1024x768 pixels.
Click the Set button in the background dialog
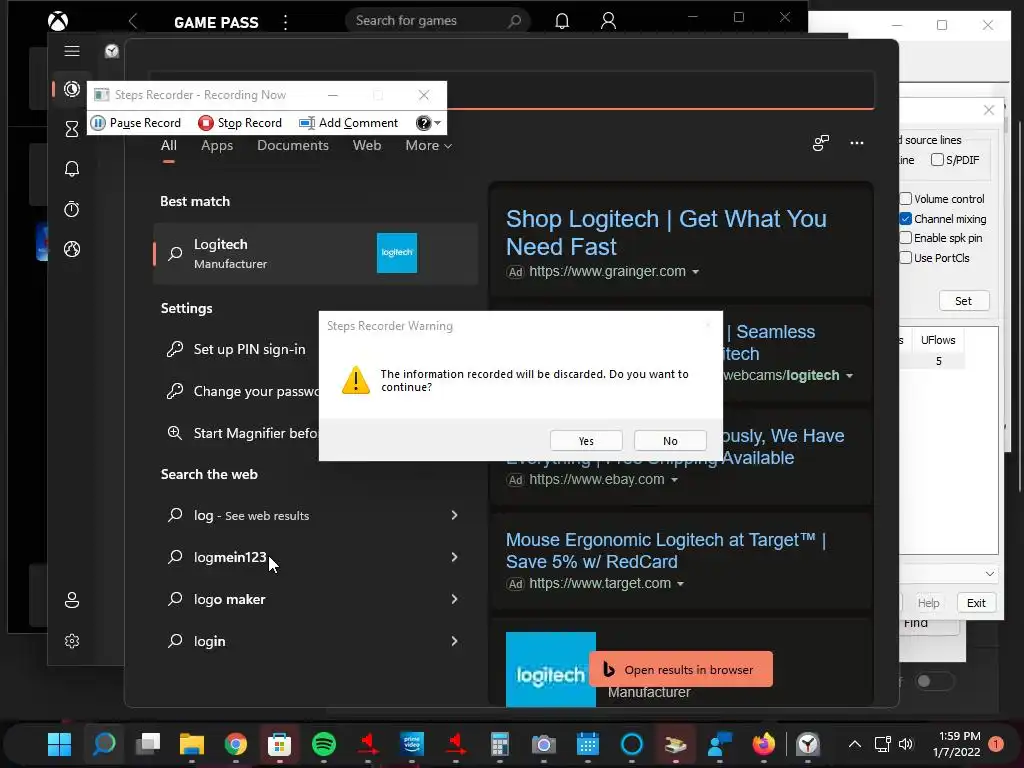963,301
